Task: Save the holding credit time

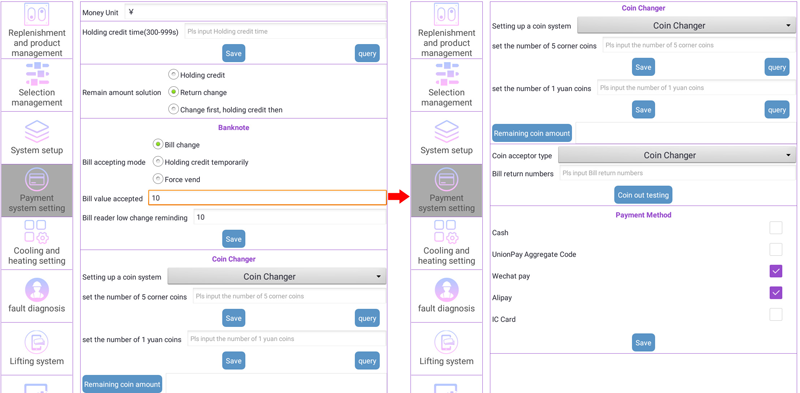Action: point(233,53)
